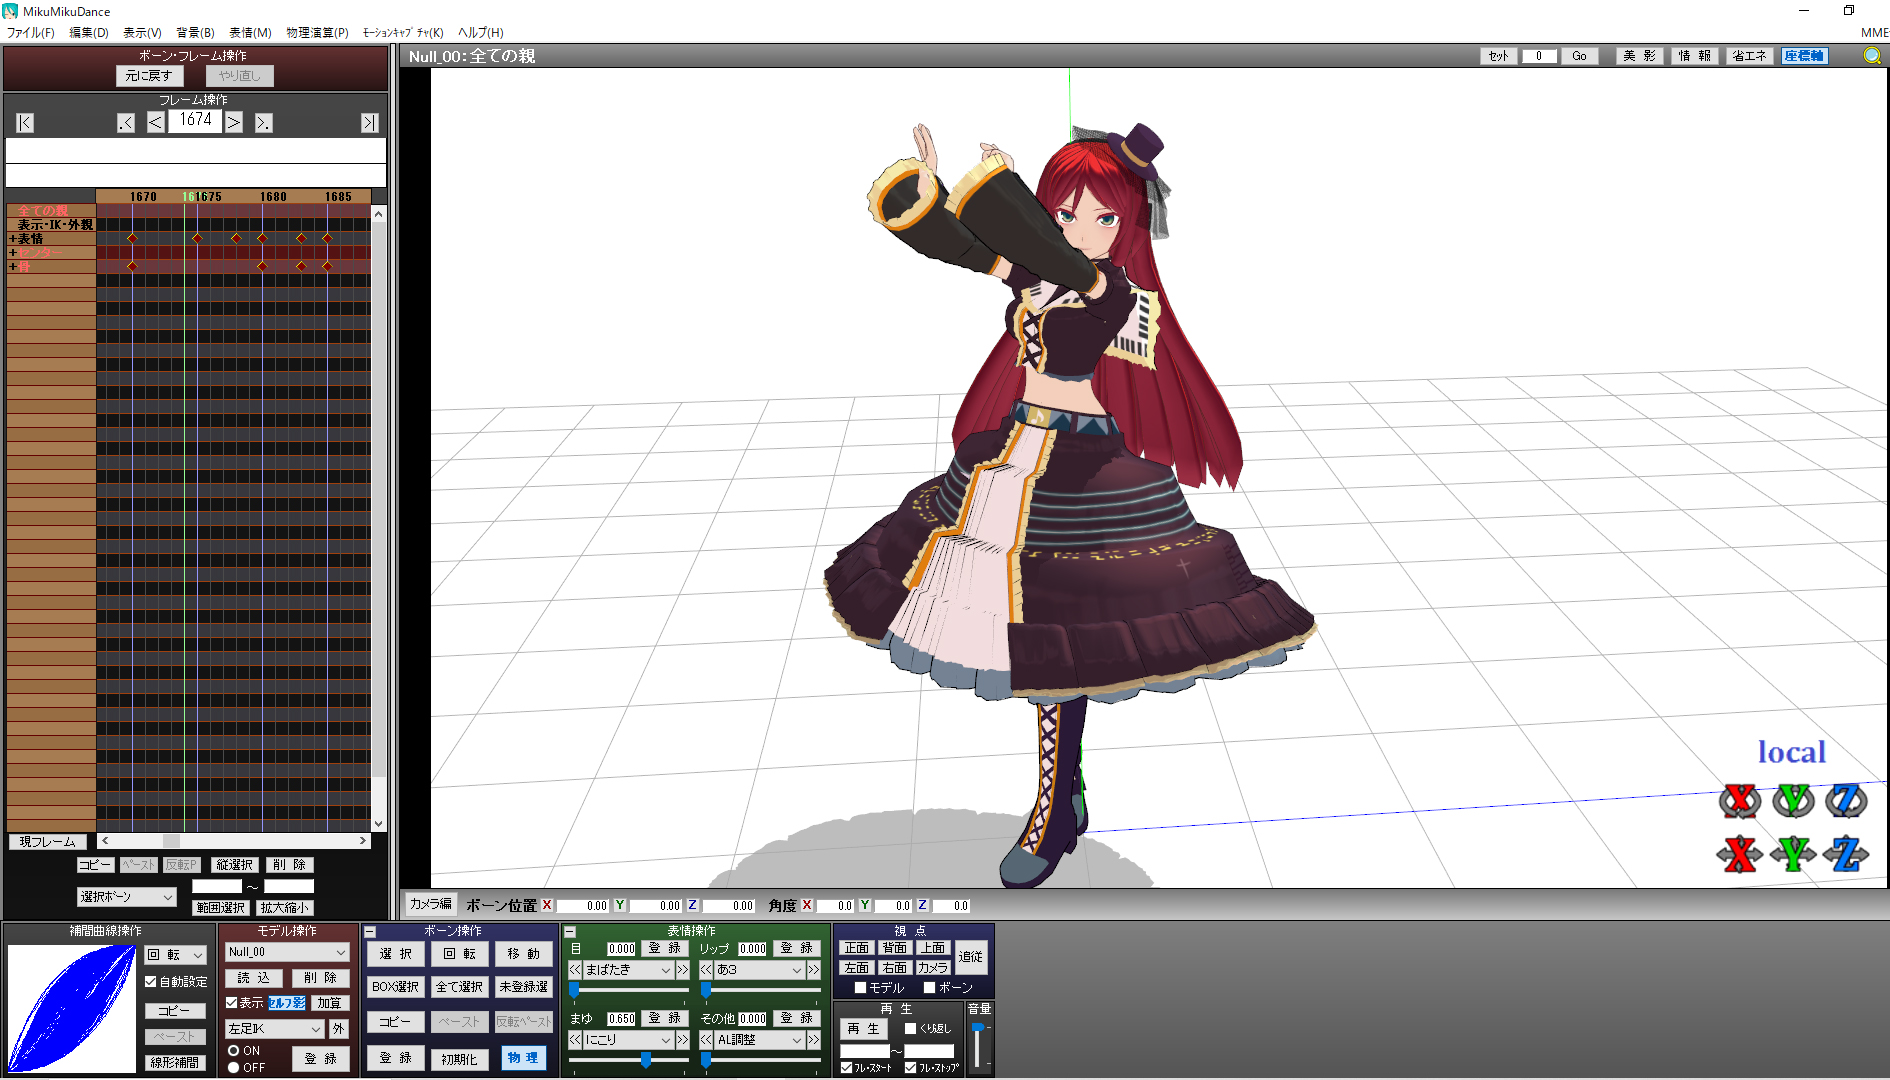Expand the +表情 timeline row
The width and height of the screenshot is (1890, 1080).
13,239
